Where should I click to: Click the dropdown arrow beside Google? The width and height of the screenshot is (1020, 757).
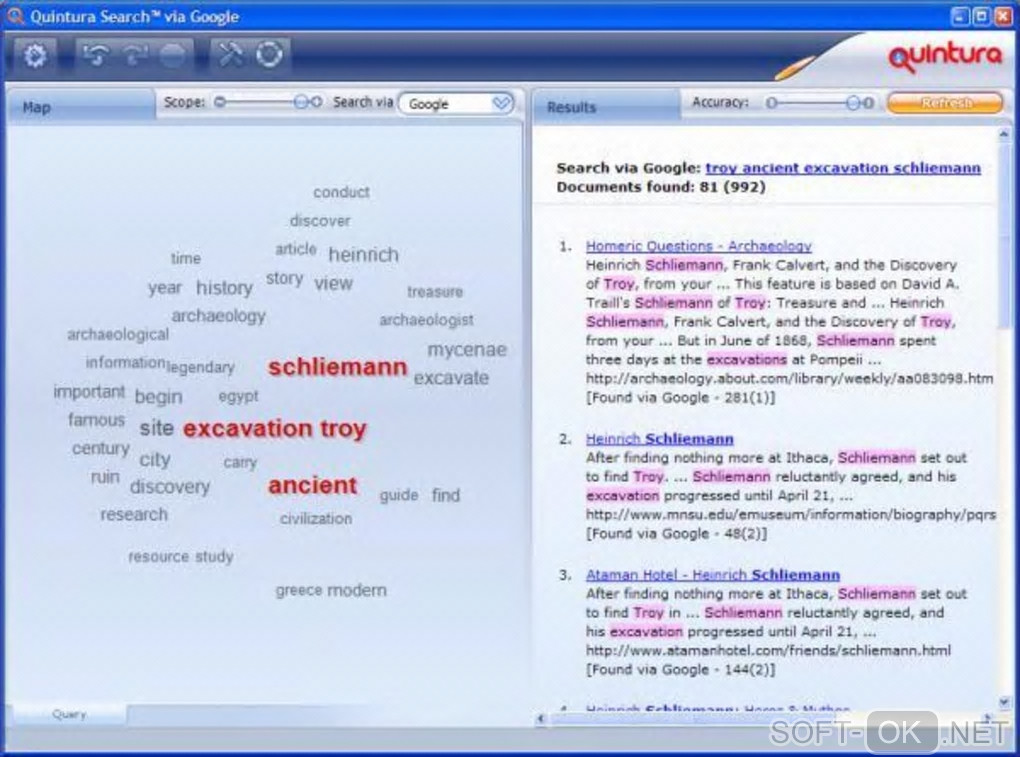pos(501,103)
